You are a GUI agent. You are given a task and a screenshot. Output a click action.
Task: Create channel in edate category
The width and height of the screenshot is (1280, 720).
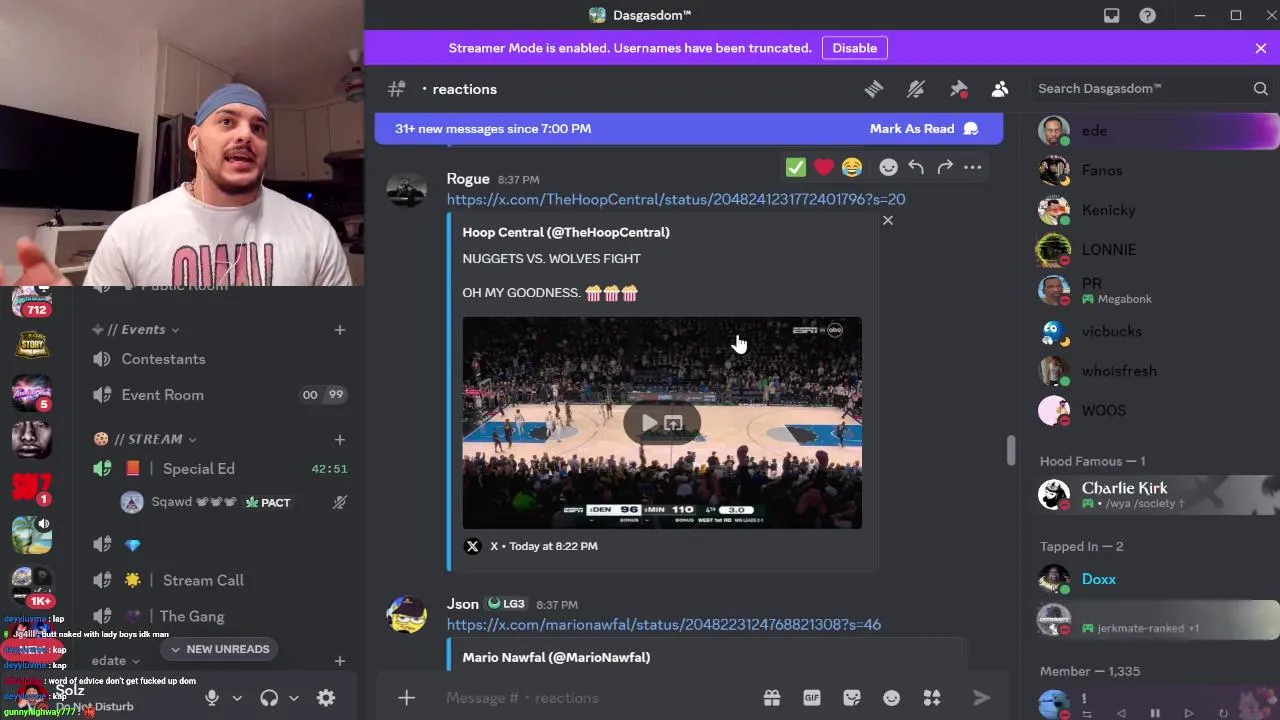tap(340, 661)
